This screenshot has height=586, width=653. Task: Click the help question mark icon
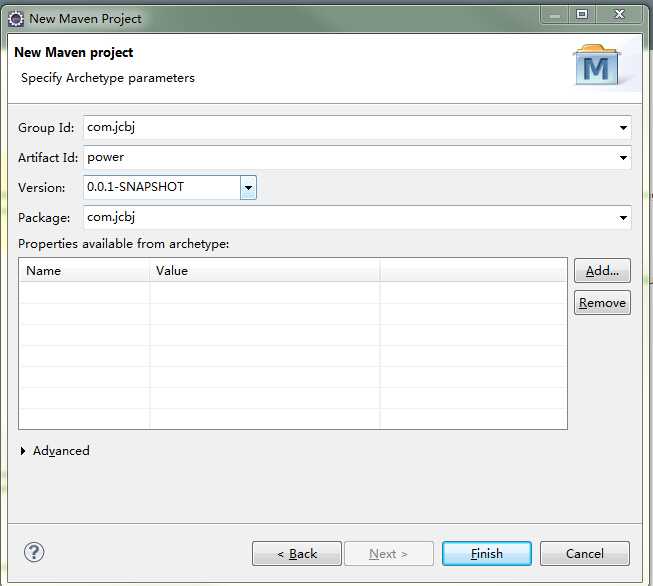(34, 553)
